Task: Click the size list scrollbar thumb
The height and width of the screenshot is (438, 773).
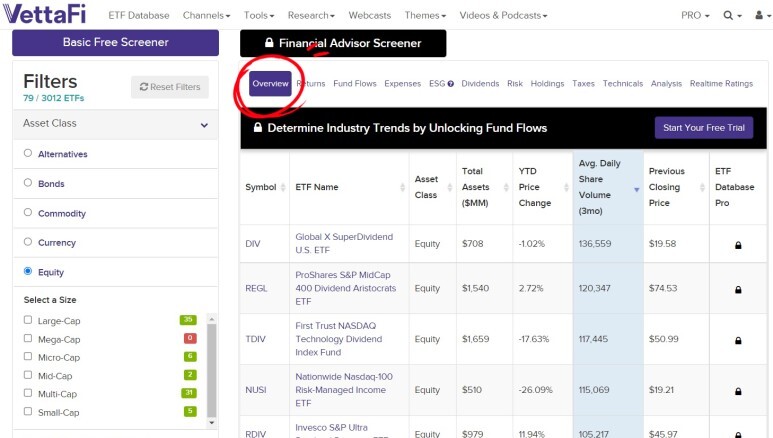Action: [x=211, y=370]
